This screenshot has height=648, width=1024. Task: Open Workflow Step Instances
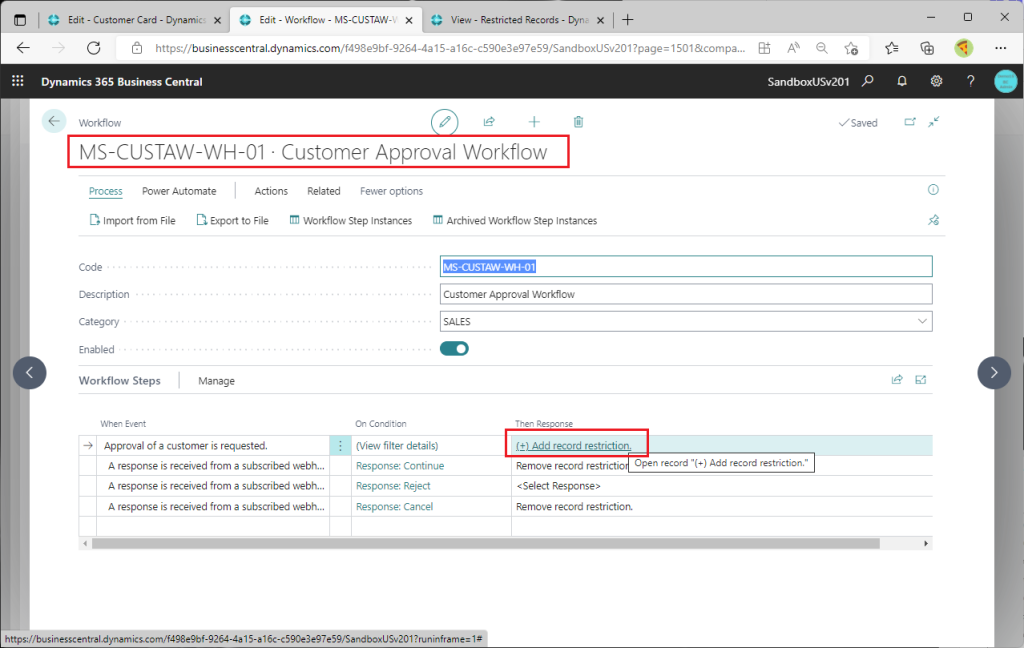pyautogui.click(x=351, y=221)
